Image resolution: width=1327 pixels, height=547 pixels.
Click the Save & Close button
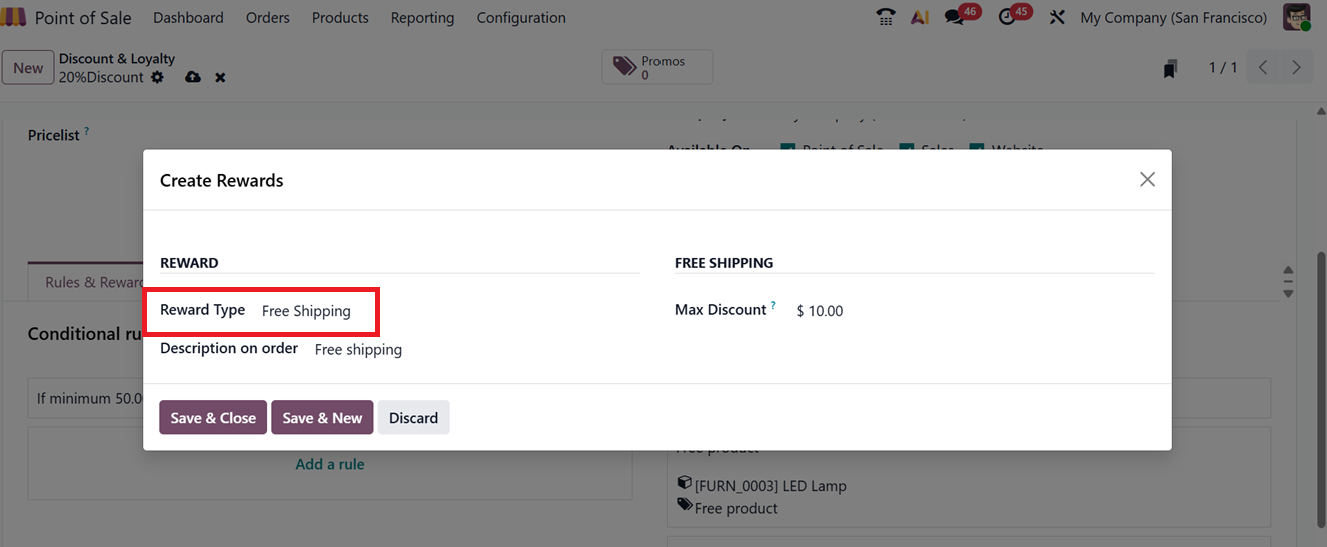pyautogui.click(x=213, y=418)
